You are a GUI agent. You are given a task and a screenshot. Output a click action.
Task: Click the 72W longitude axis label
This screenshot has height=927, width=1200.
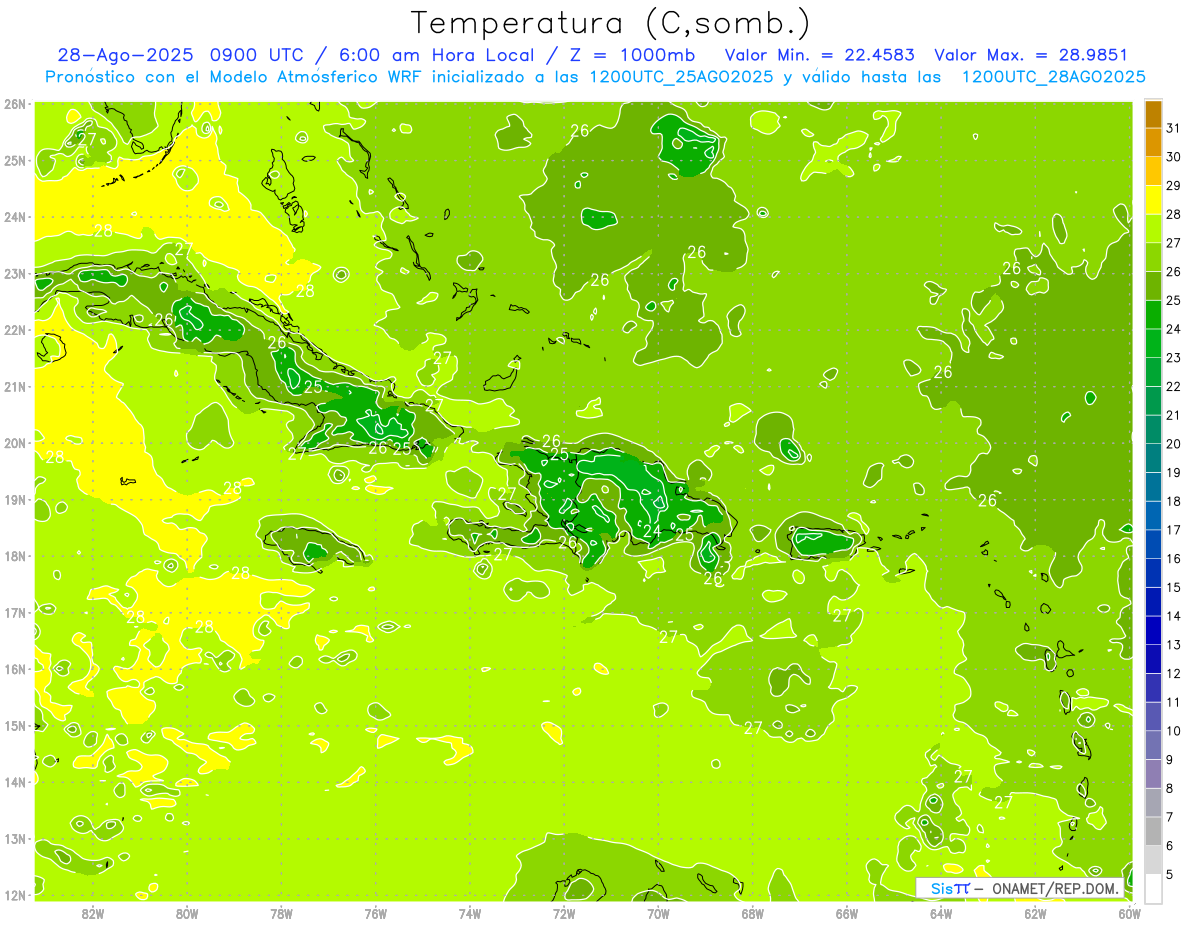pyautogui.click(x=564, y=913)
